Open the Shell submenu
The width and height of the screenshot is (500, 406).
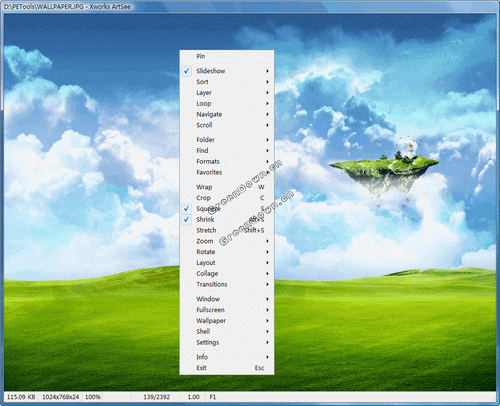(227, 331)
